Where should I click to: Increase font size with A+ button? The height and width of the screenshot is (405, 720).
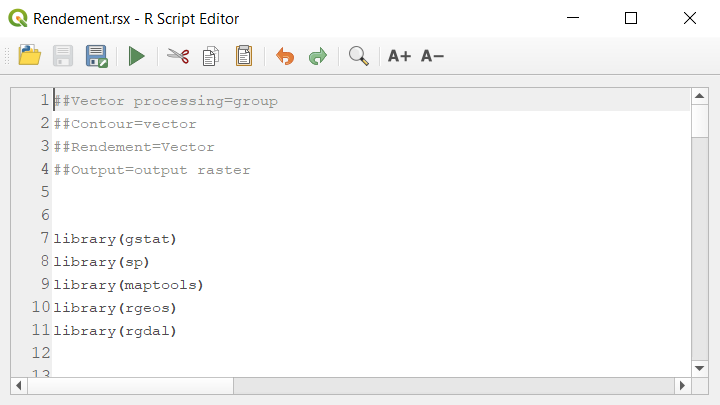tap(399, 56)
